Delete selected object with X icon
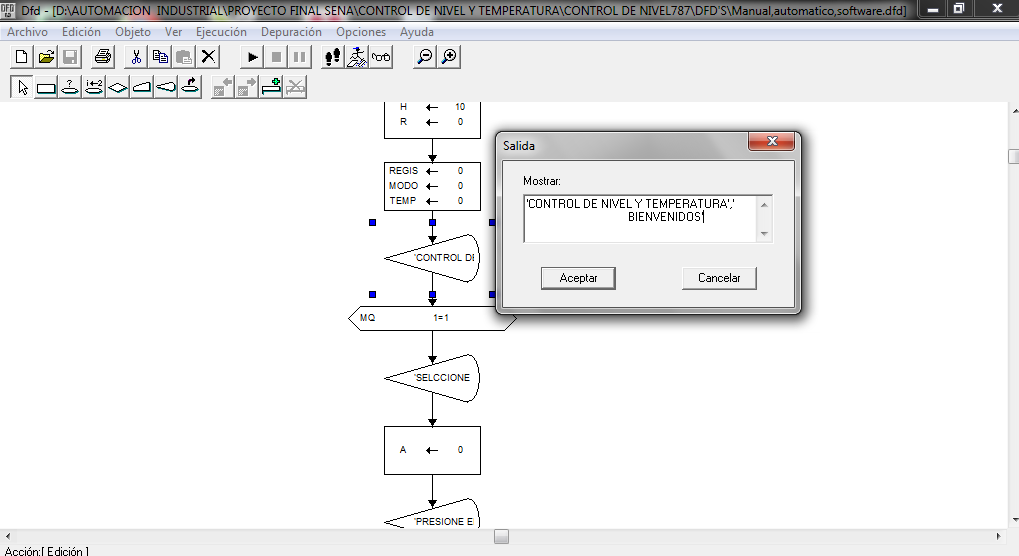1019x556 pixels. click(x=208, y=57)
